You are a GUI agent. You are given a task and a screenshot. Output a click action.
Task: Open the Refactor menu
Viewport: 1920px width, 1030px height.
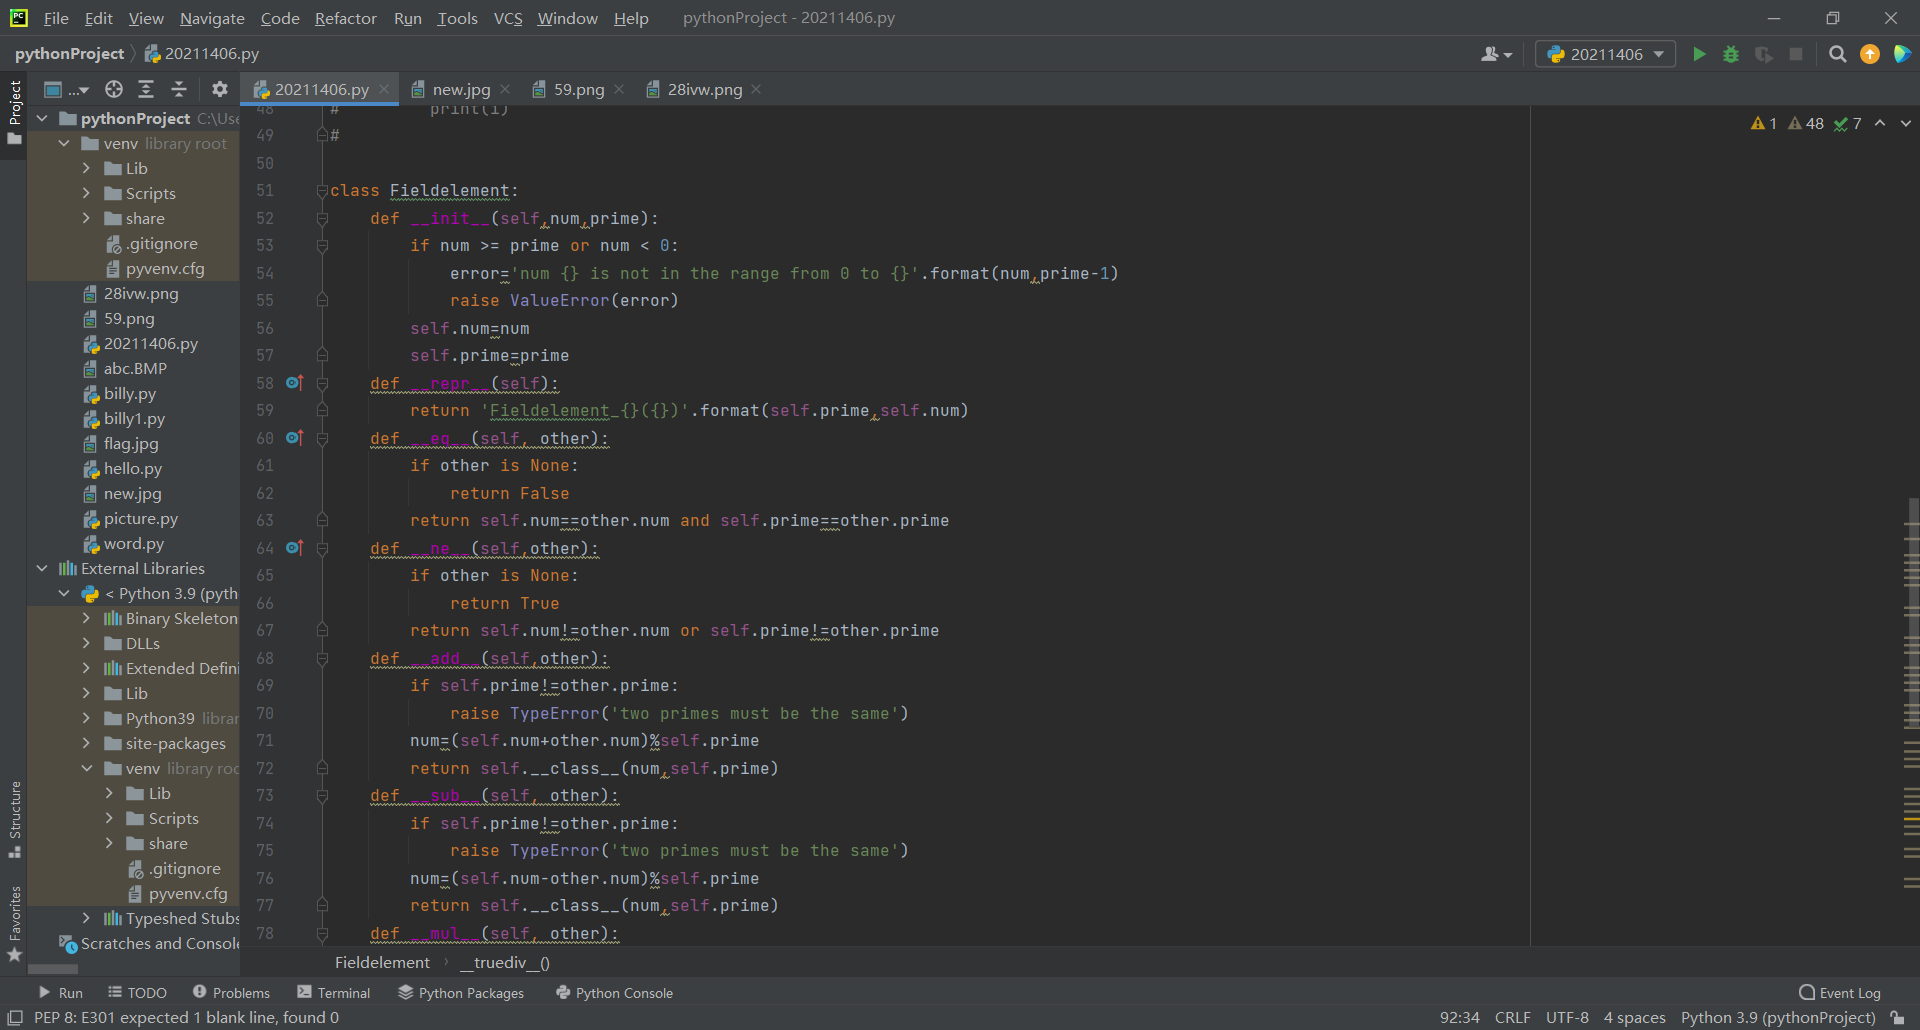point(345,18)
